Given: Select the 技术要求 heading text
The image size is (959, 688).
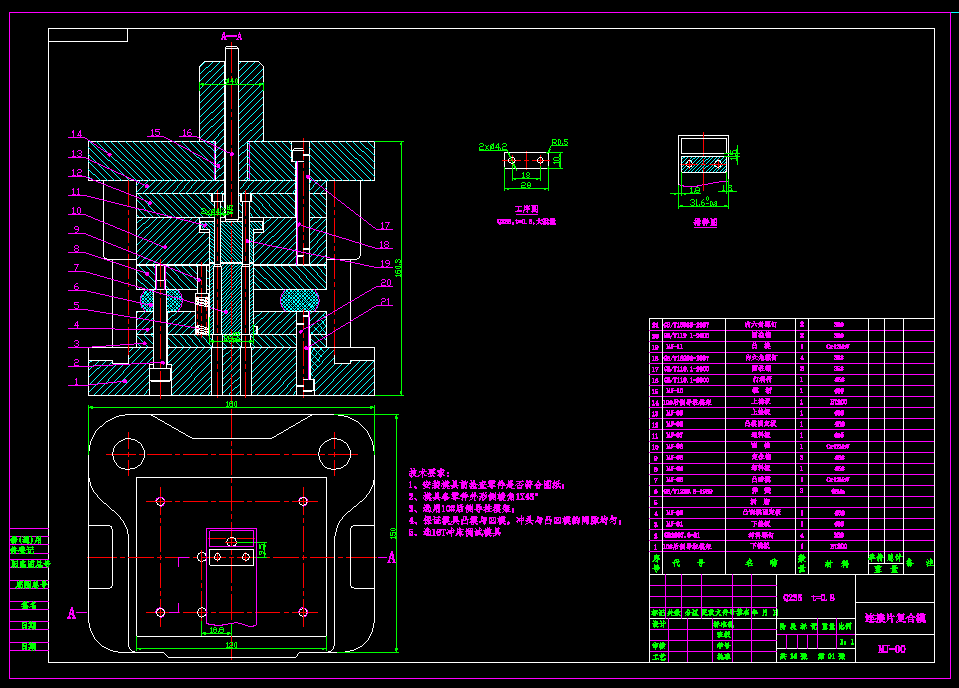Looking at the screenshot, I should coord(429,473).
